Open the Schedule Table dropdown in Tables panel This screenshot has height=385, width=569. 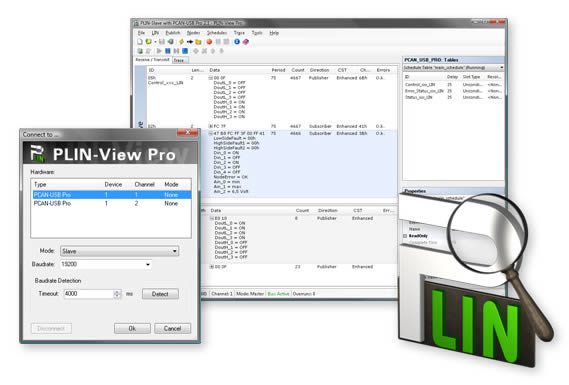tap(453, 68)
